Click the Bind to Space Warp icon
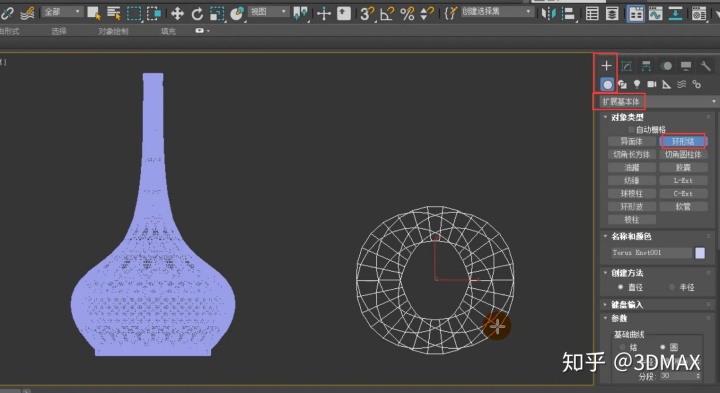Viewport: 720px width, 393px height. click(x=28, y=13)
